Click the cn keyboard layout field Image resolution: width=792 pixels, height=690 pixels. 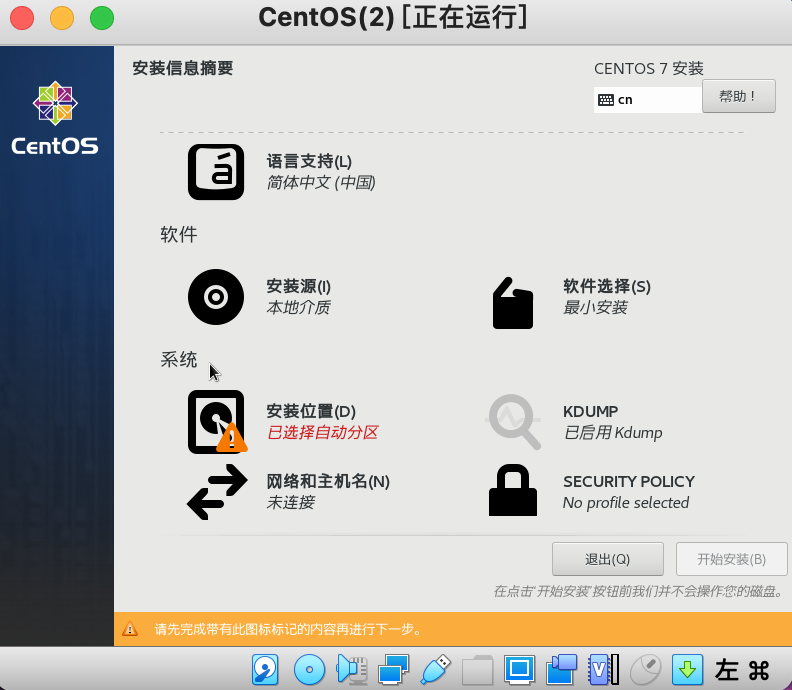coord(648,100)
